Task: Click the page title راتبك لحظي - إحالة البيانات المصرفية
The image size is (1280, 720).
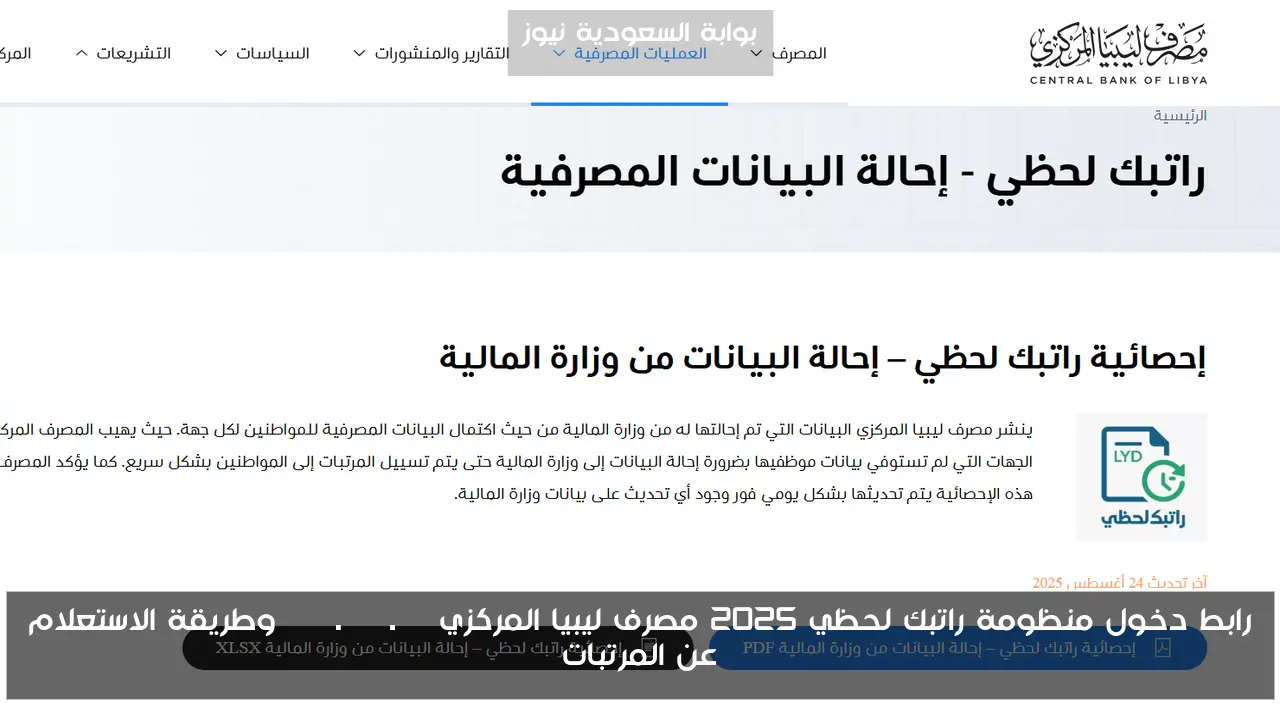Action: (x=853, y=173)
